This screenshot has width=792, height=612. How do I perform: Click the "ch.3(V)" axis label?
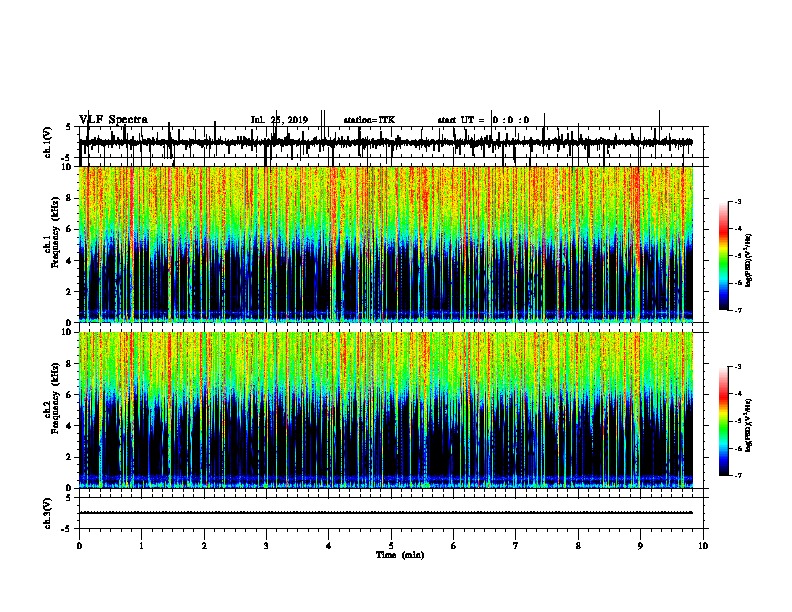coord(48,513)
